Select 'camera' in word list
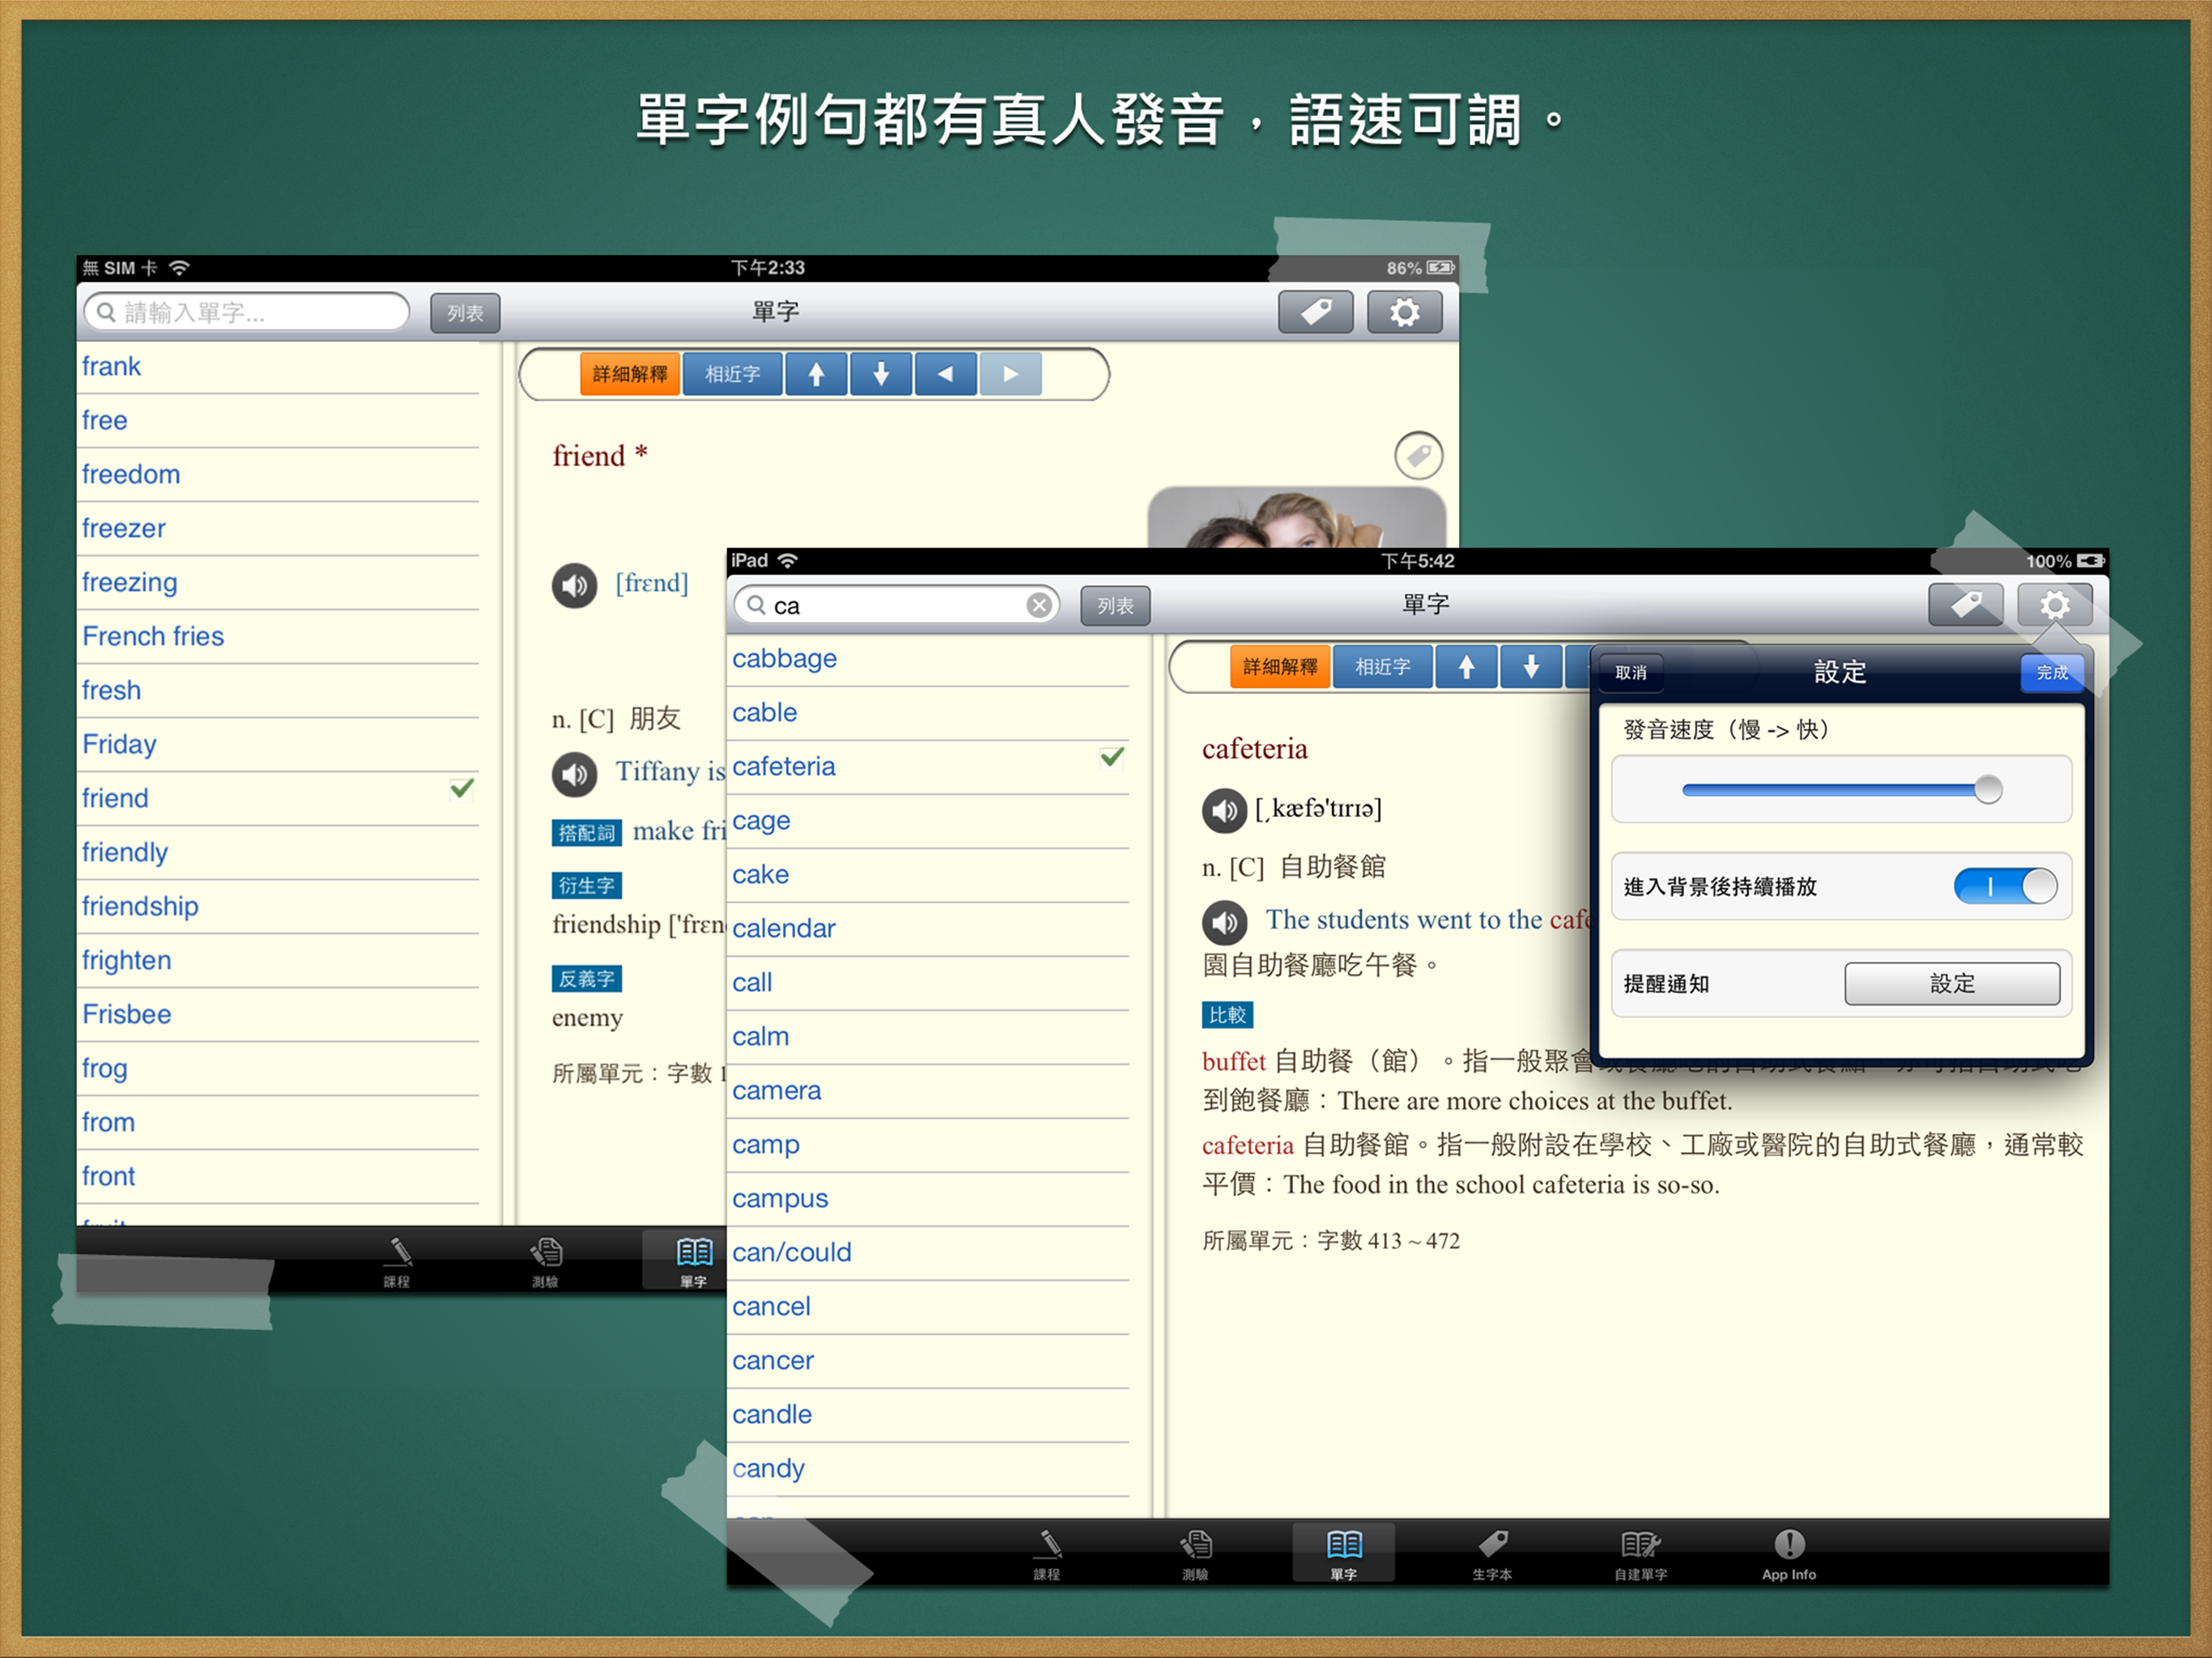Viewport: 2212px width, 1658px height. click(x=928, y=1091)
